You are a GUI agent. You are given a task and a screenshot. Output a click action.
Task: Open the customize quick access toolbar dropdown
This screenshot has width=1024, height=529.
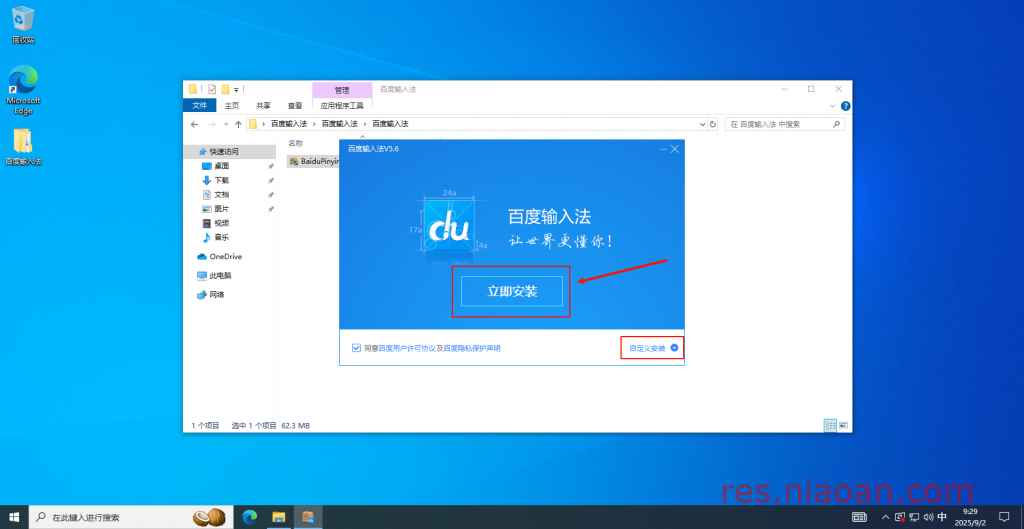click(236, 89)
